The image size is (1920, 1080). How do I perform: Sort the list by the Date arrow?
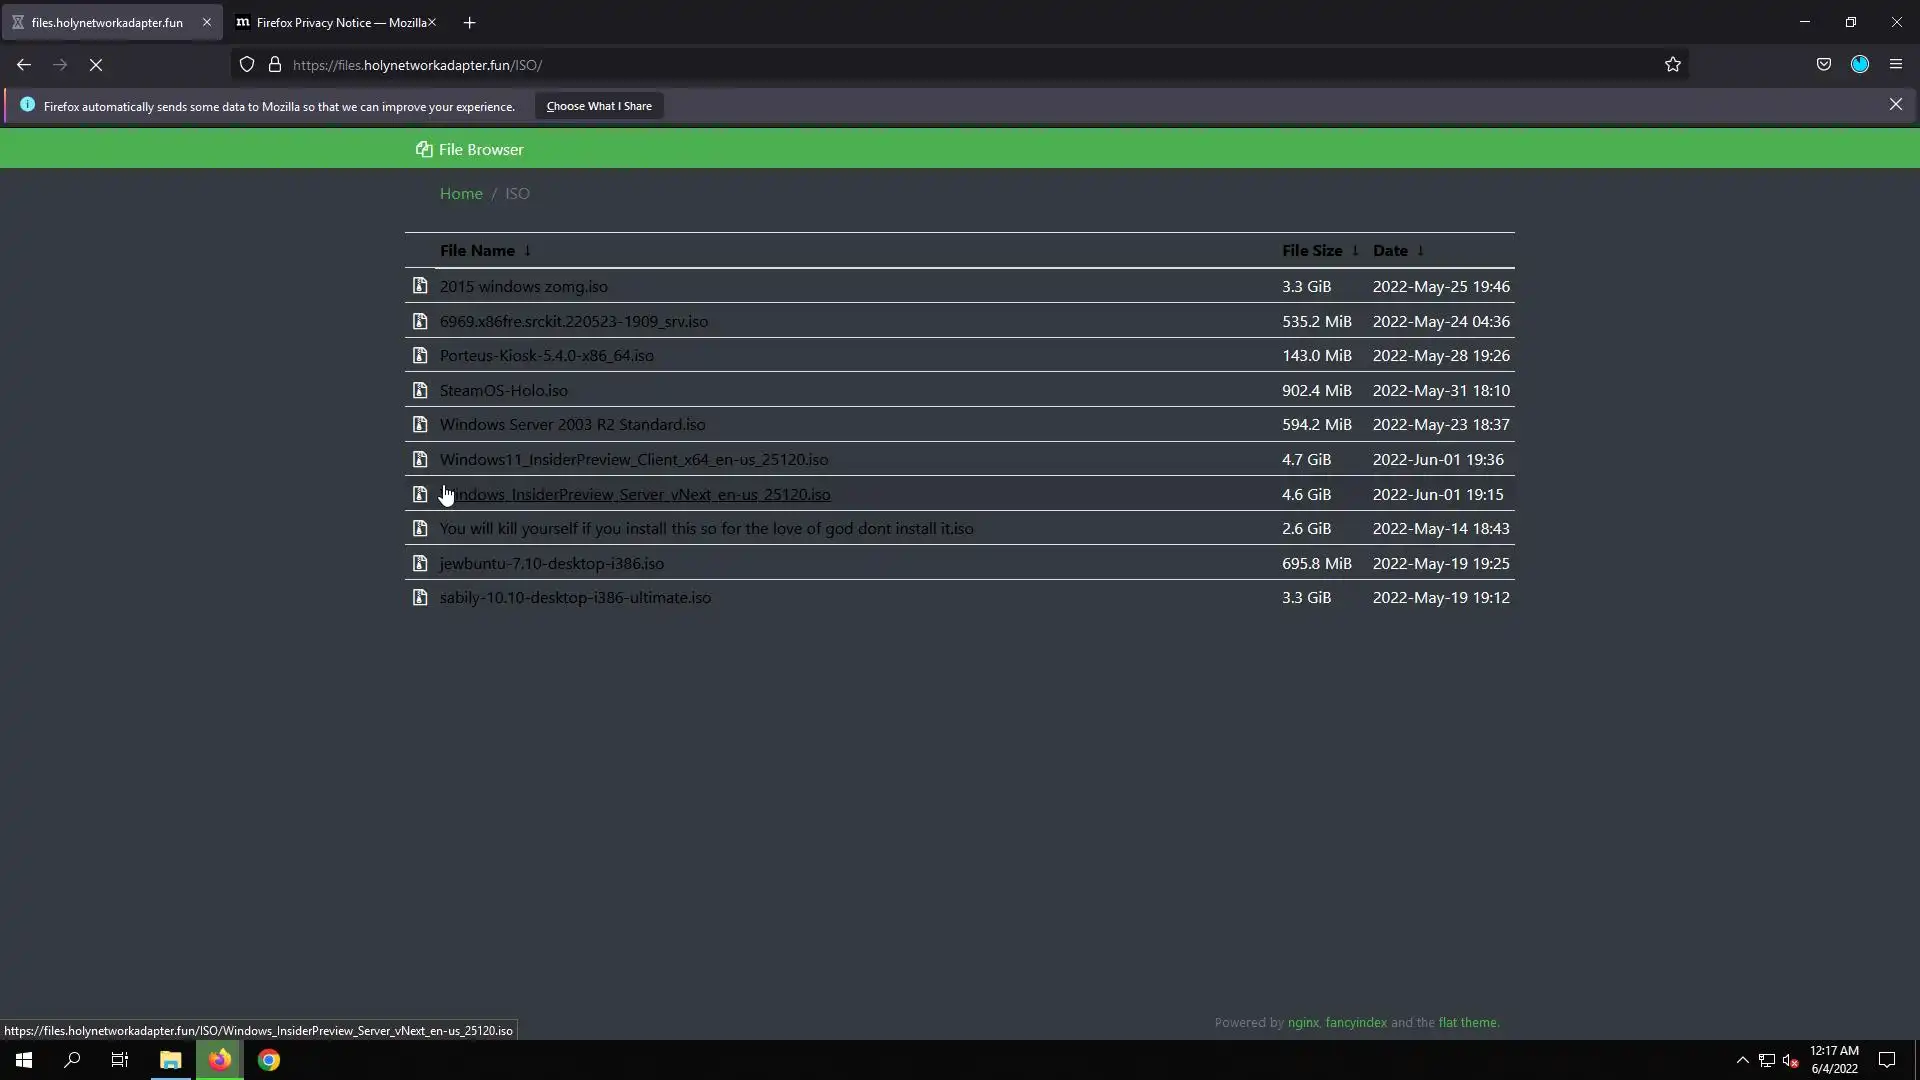tap(1420, 251)
